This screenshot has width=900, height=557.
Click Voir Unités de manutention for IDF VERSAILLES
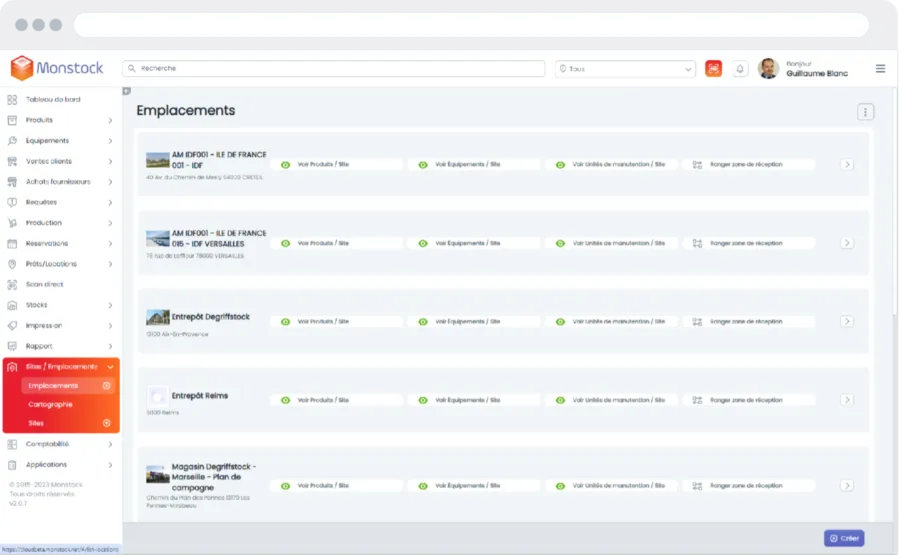pos(612,243)
